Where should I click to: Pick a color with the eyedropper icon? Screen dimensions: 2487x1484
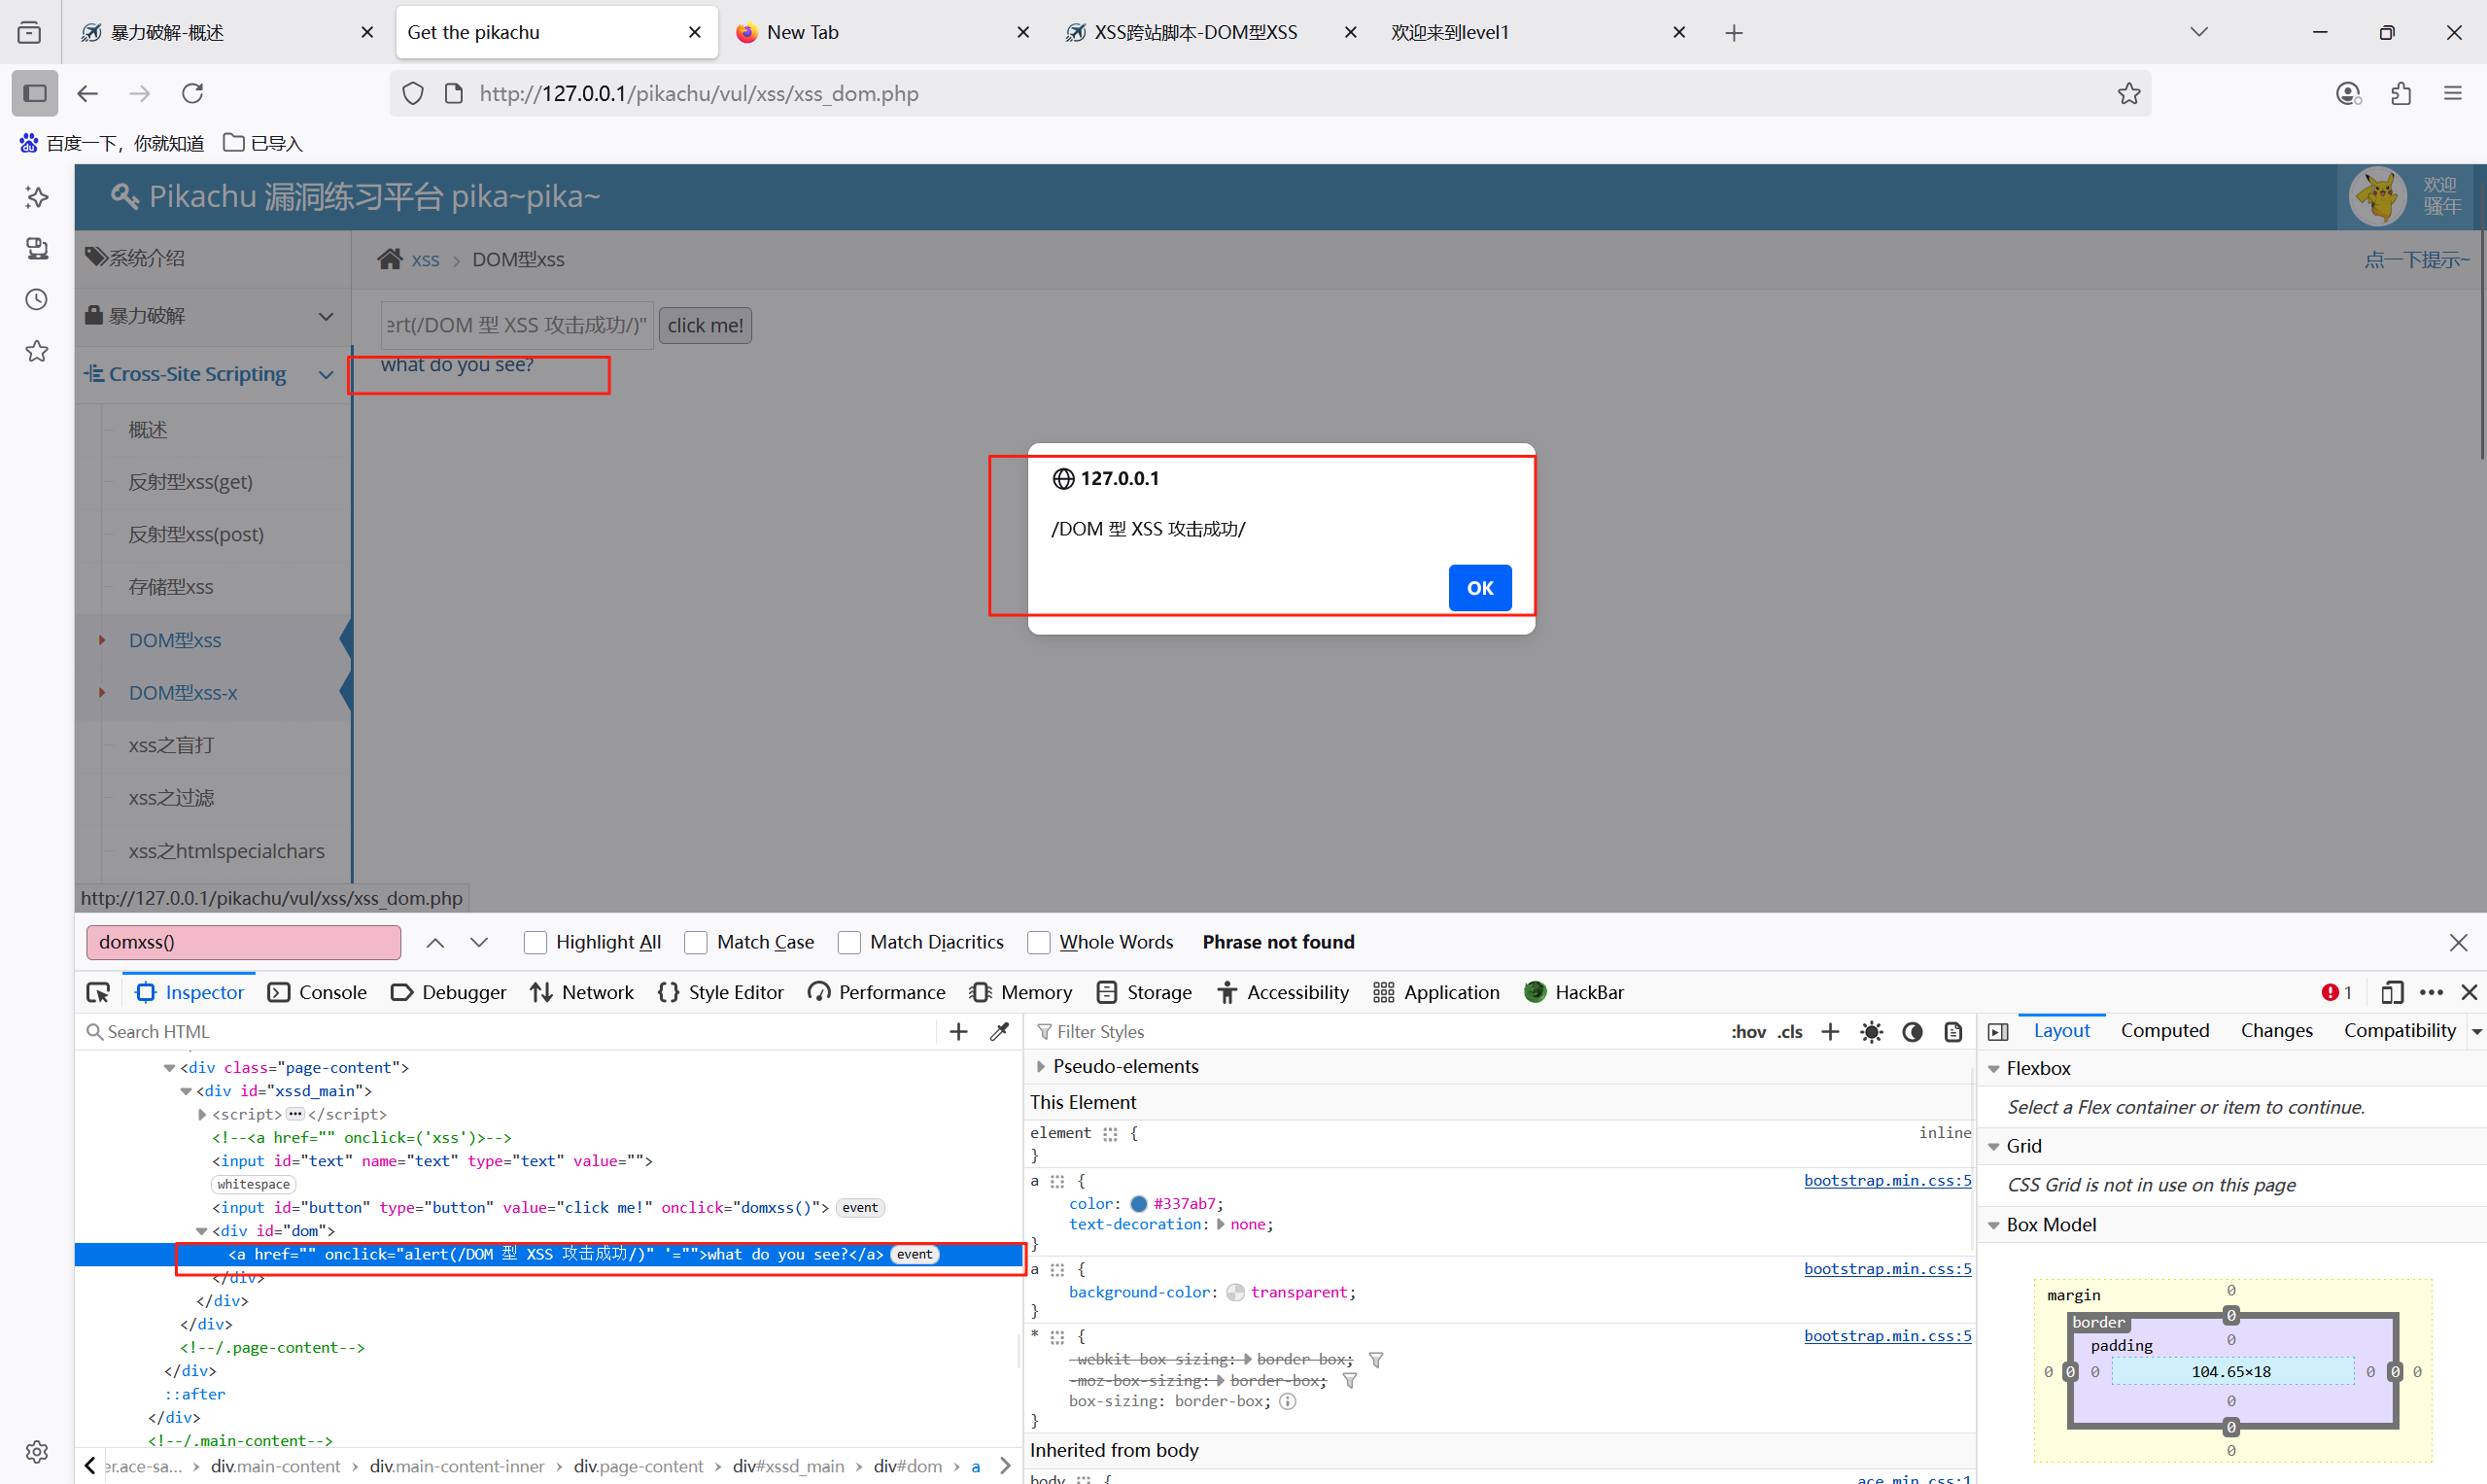coord(999,1031)
